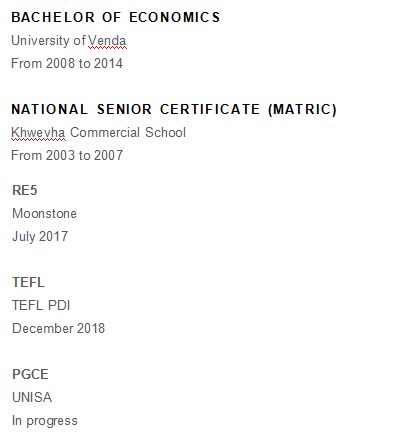The width and height of the screenshot is (396, 437).
Task: Click the misspelled word Venda
Action: pyautogui.click(x=107, y=41)
